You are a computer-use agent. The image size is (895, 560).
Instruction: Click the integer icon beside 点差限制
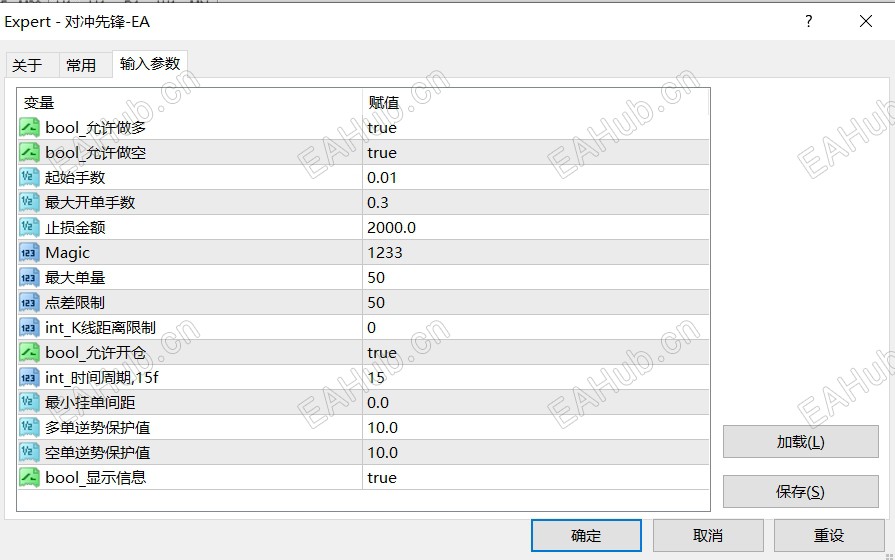[x=29, y=303]
